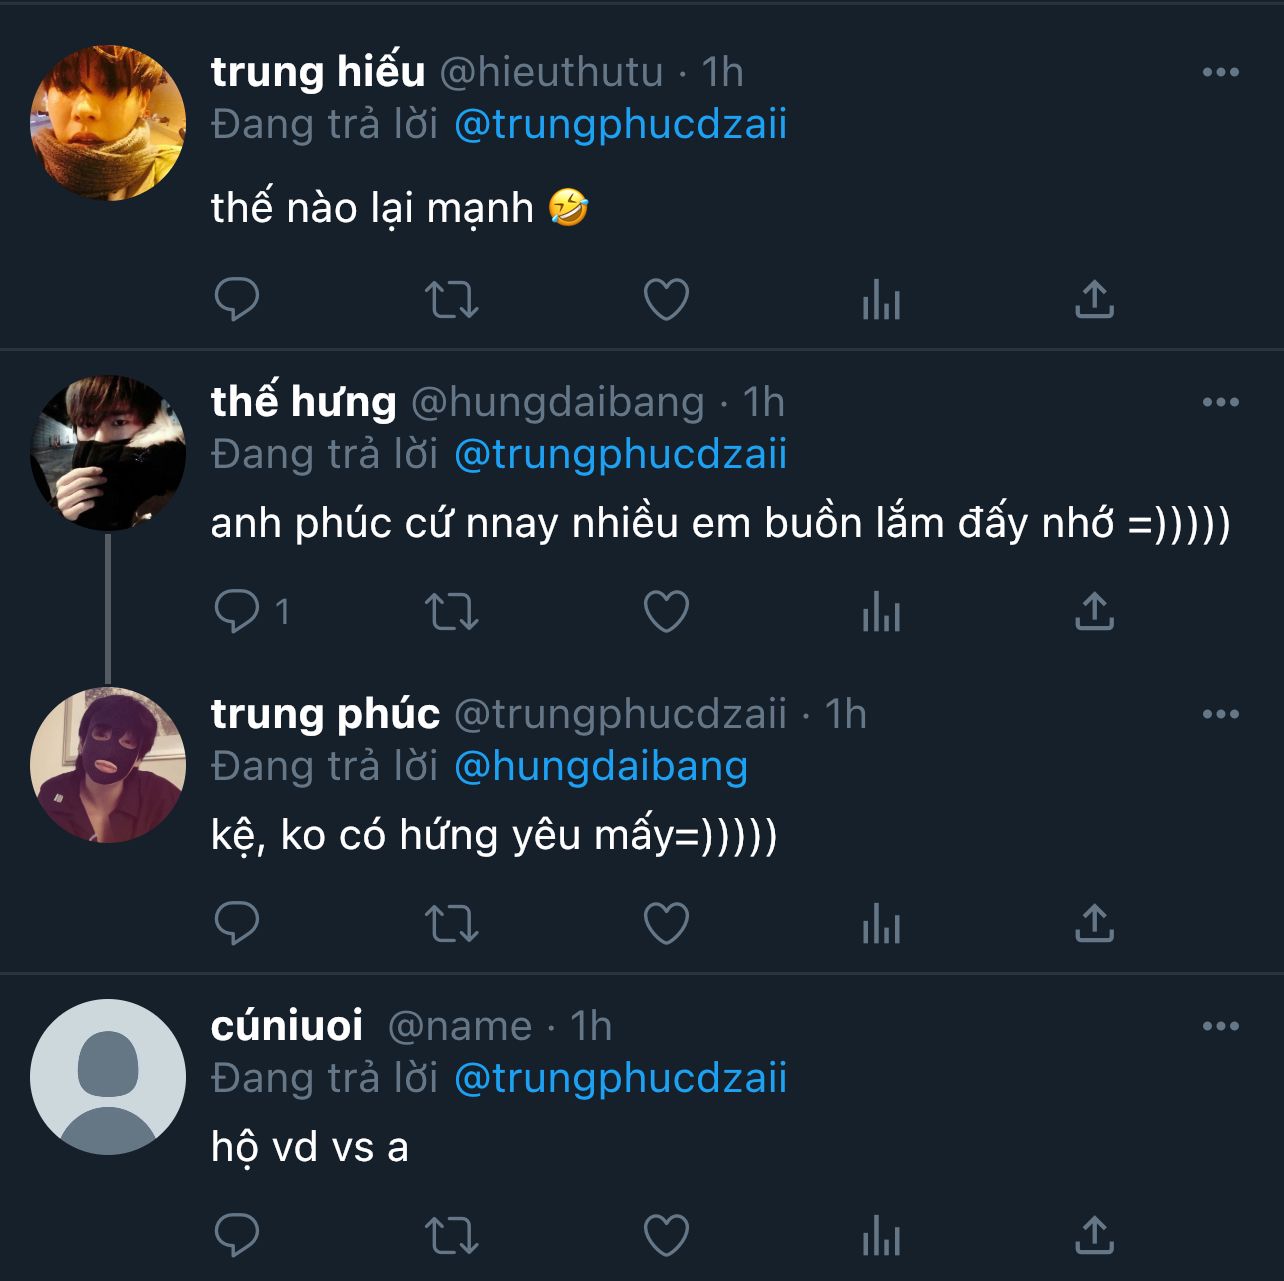The image size is (1284, 1281).
Task: View analytics for cúniuoi's tweet
Action: [x=881, y=1235]
